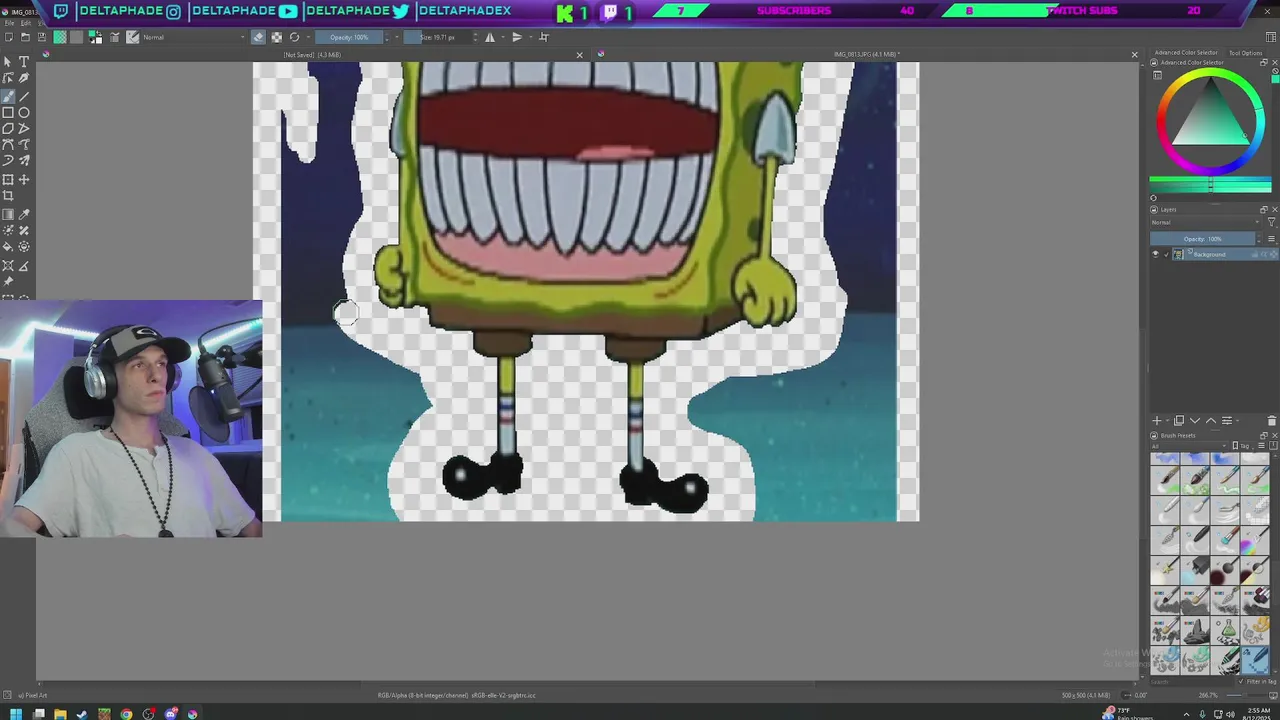
Task: Reload original brush preset
Action: coord(294,37)
